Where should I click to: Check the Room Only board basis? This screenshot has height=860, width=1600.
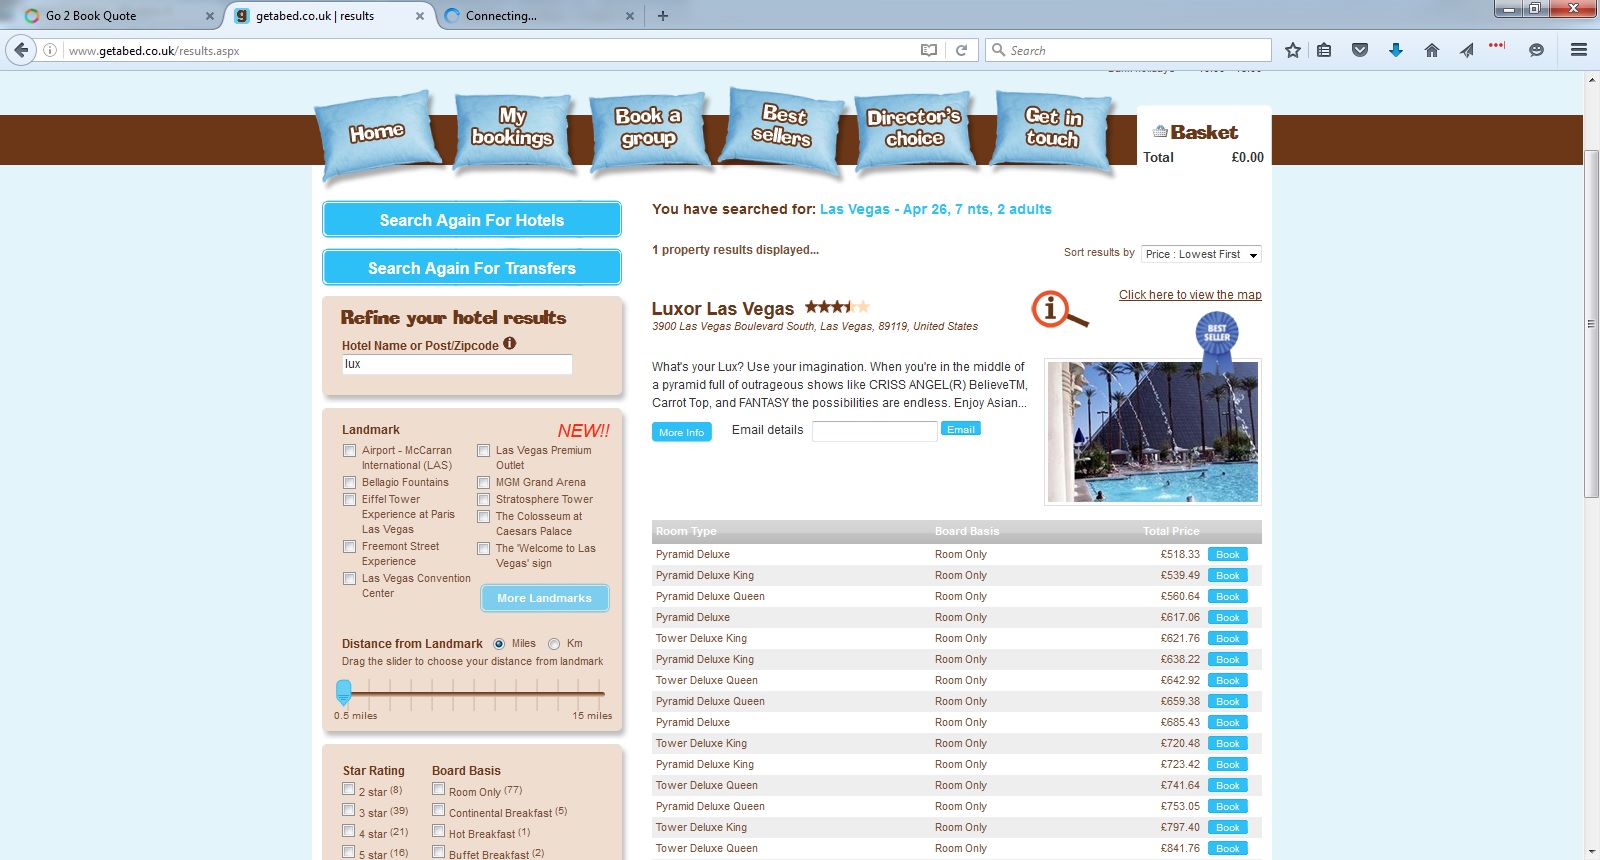(x=438, y=790)
